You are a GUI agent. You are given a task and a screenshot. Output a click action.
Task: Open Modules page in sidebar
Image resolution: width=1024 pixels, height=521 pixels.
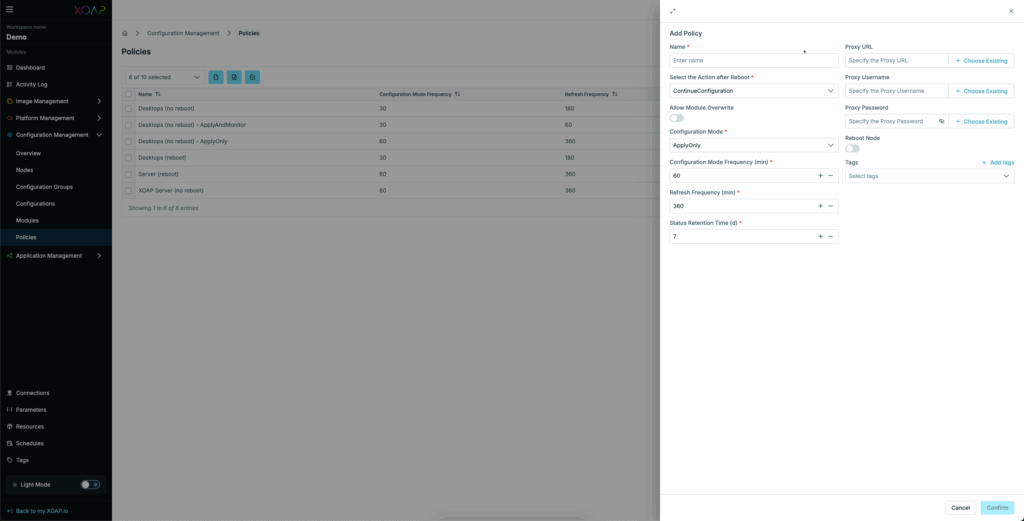[27, 221]
